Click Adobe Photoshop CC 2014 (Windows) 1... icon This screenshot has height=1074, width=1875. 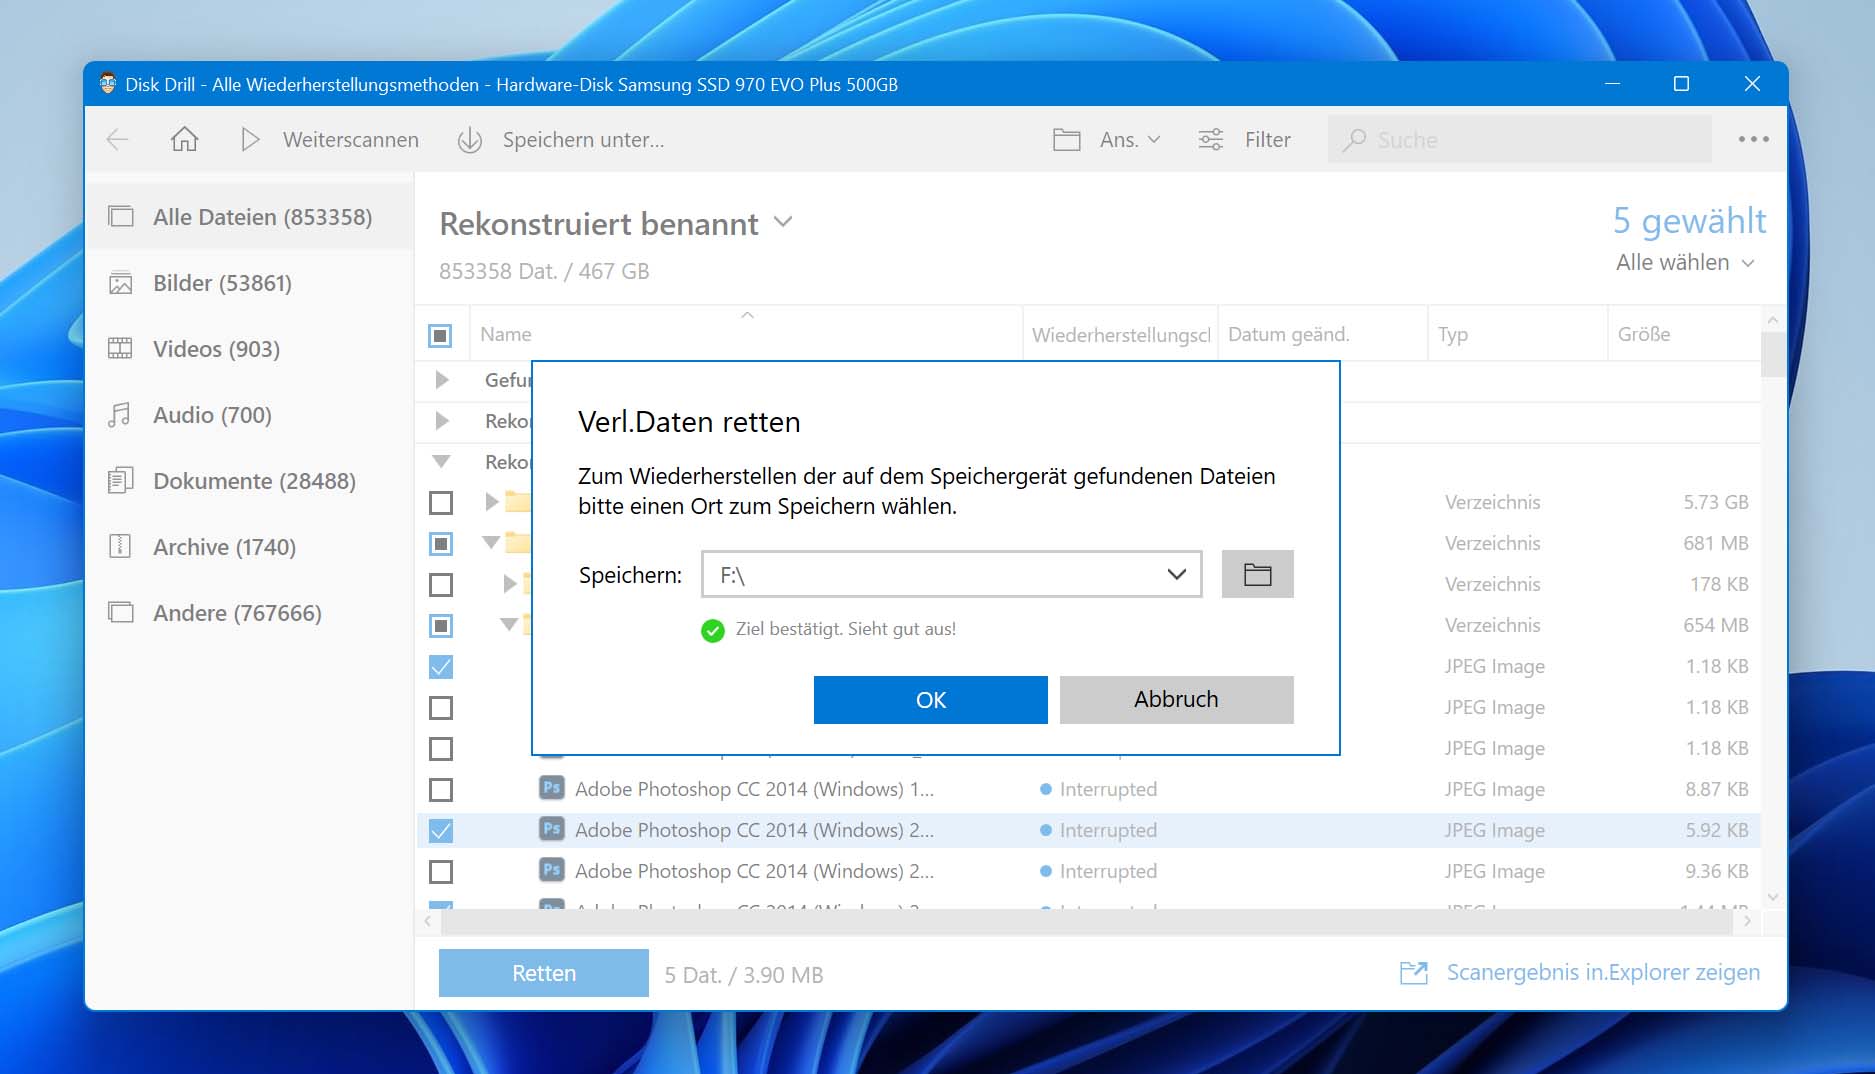[551, 788]
